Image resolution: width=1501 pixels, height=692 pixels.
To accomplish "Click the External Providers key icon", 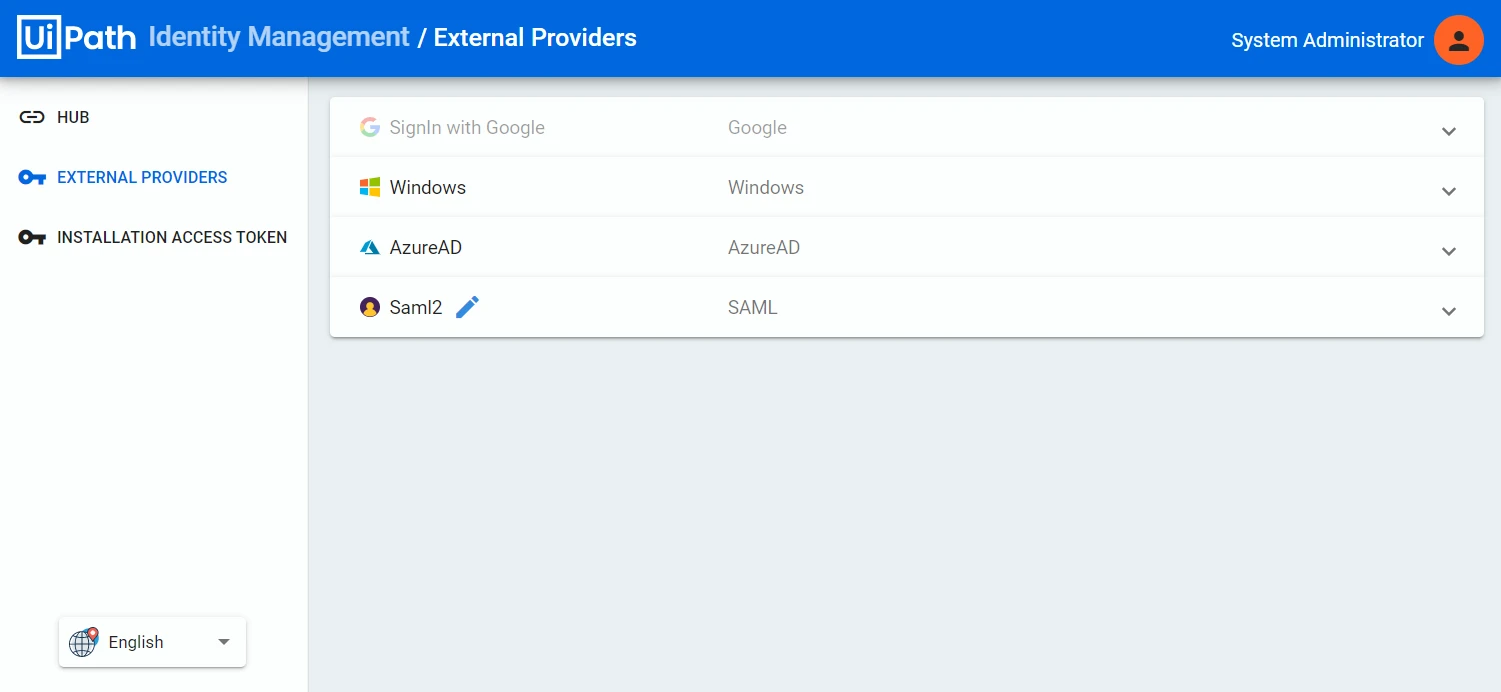I will pos(32,177).
